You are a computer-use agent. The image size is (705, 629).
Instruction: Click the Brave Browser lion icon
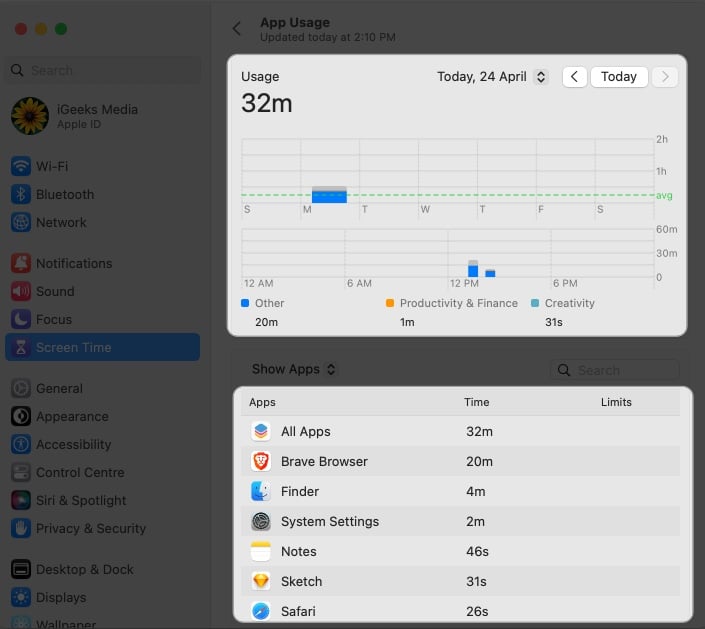point(261,461)
